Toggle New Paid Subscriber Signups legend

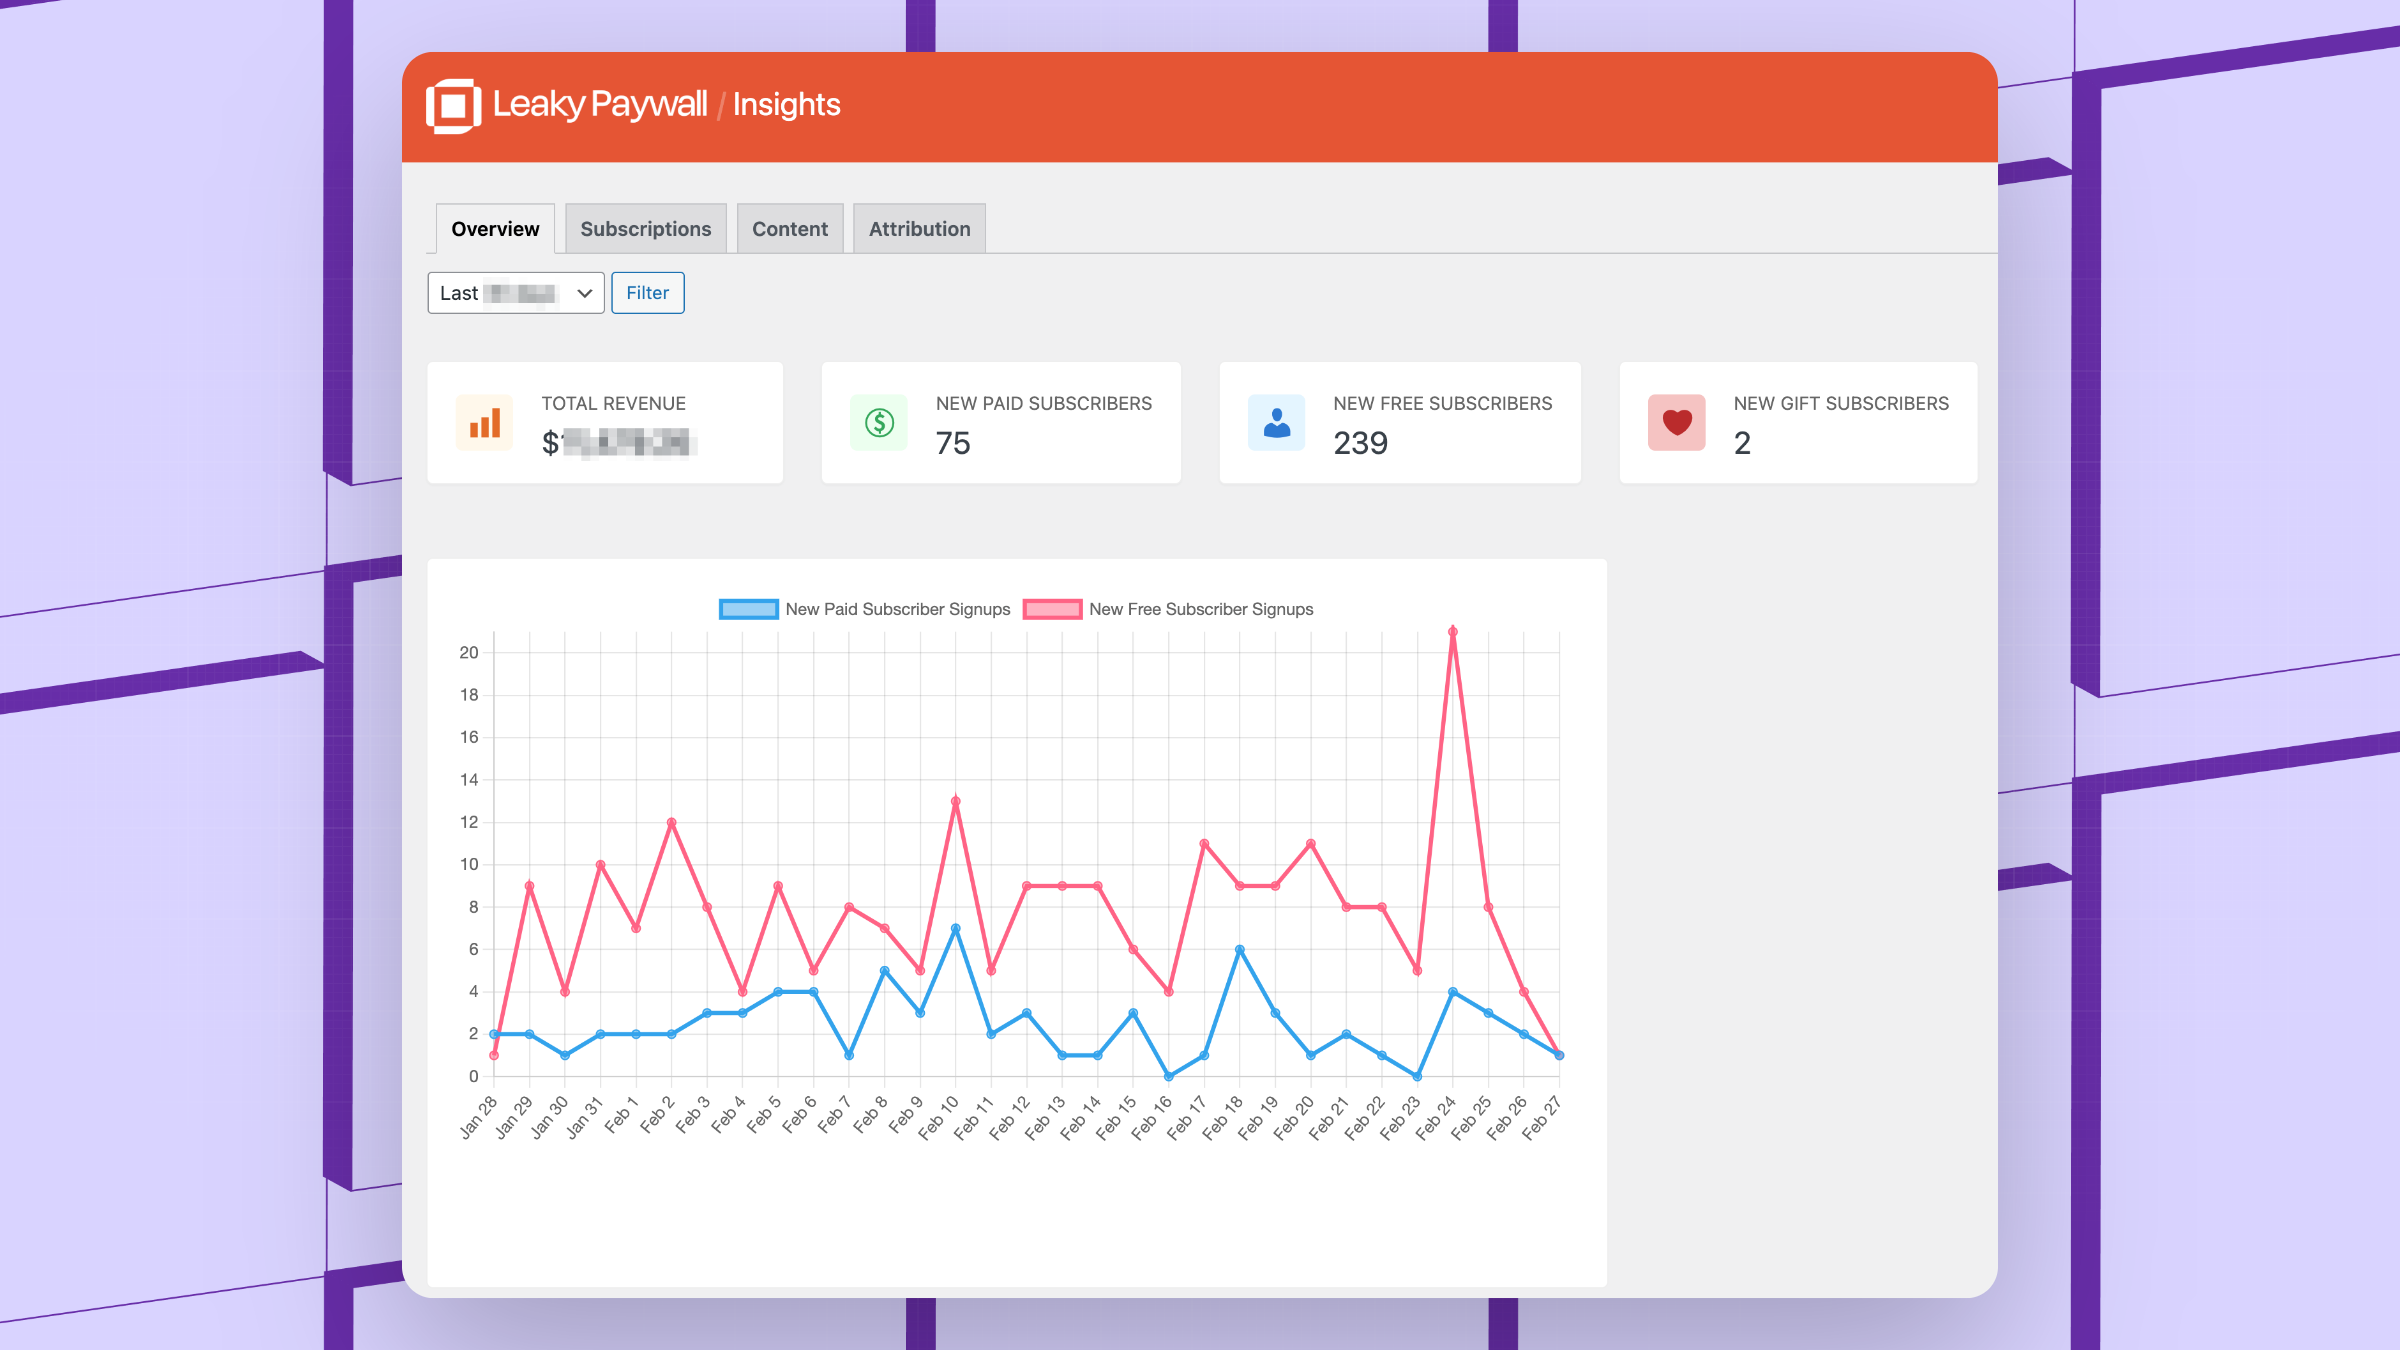click(865, 609)
